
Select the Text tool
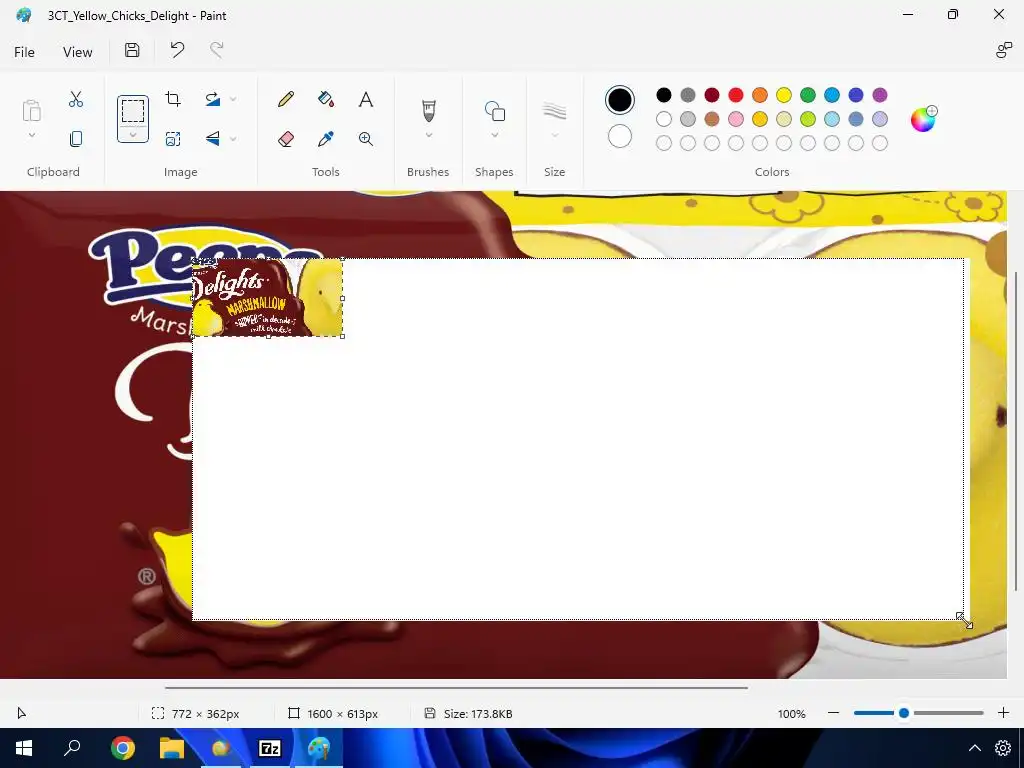pyautogui.click(x=366, y=99)
